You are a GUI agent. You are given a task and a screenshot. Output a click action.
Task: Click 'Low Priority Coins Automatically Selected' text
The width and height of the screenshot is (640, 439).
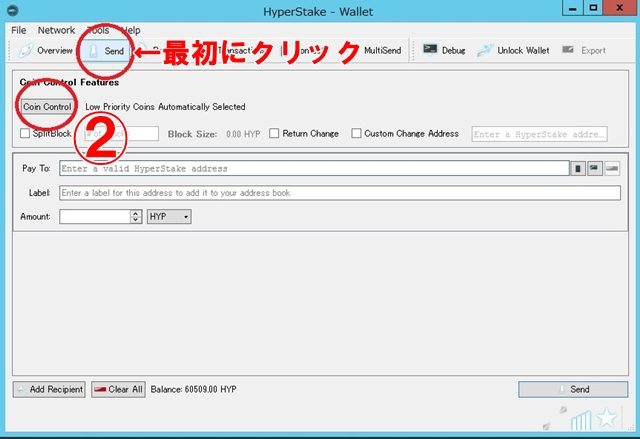tap(165, 107)
